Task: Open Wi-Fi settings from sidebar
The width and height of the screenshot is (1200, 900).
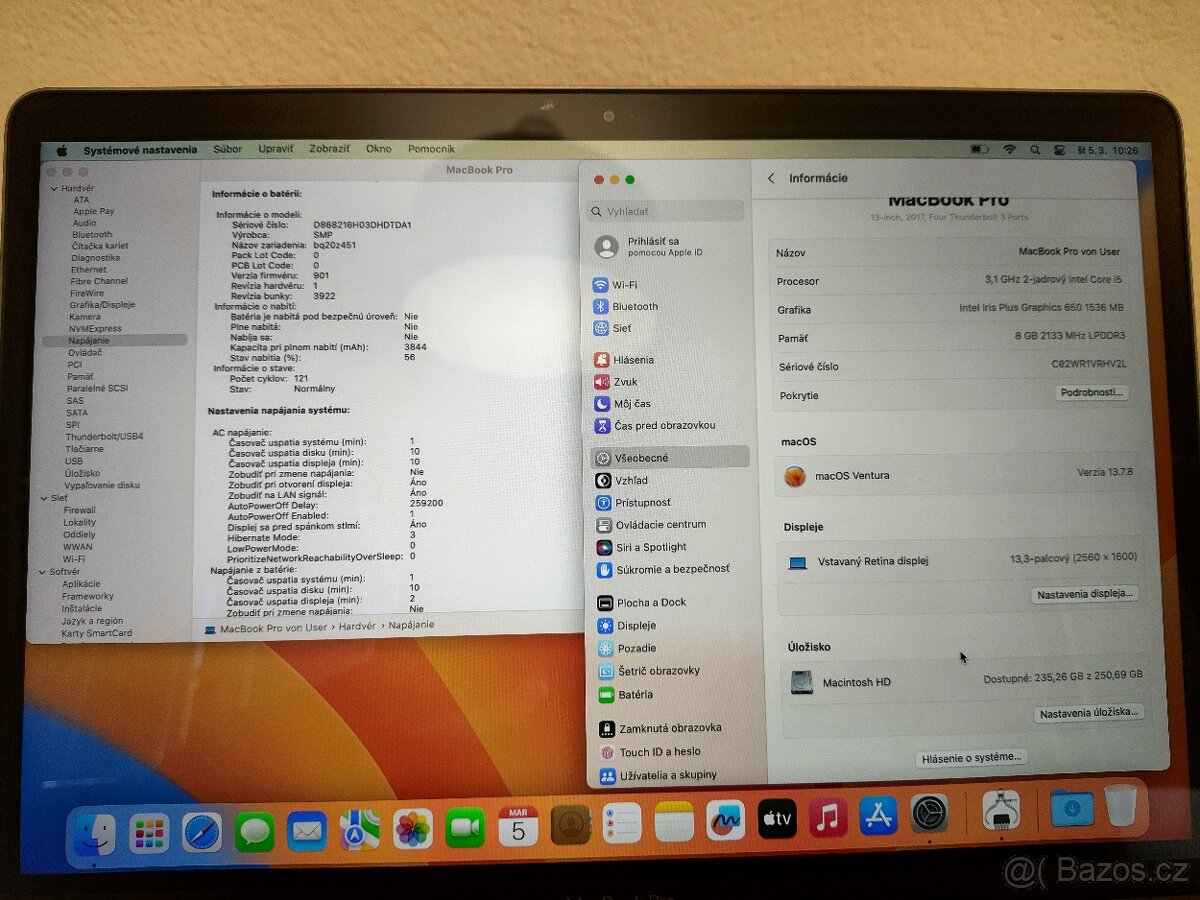Action: (x=623, y=284)
